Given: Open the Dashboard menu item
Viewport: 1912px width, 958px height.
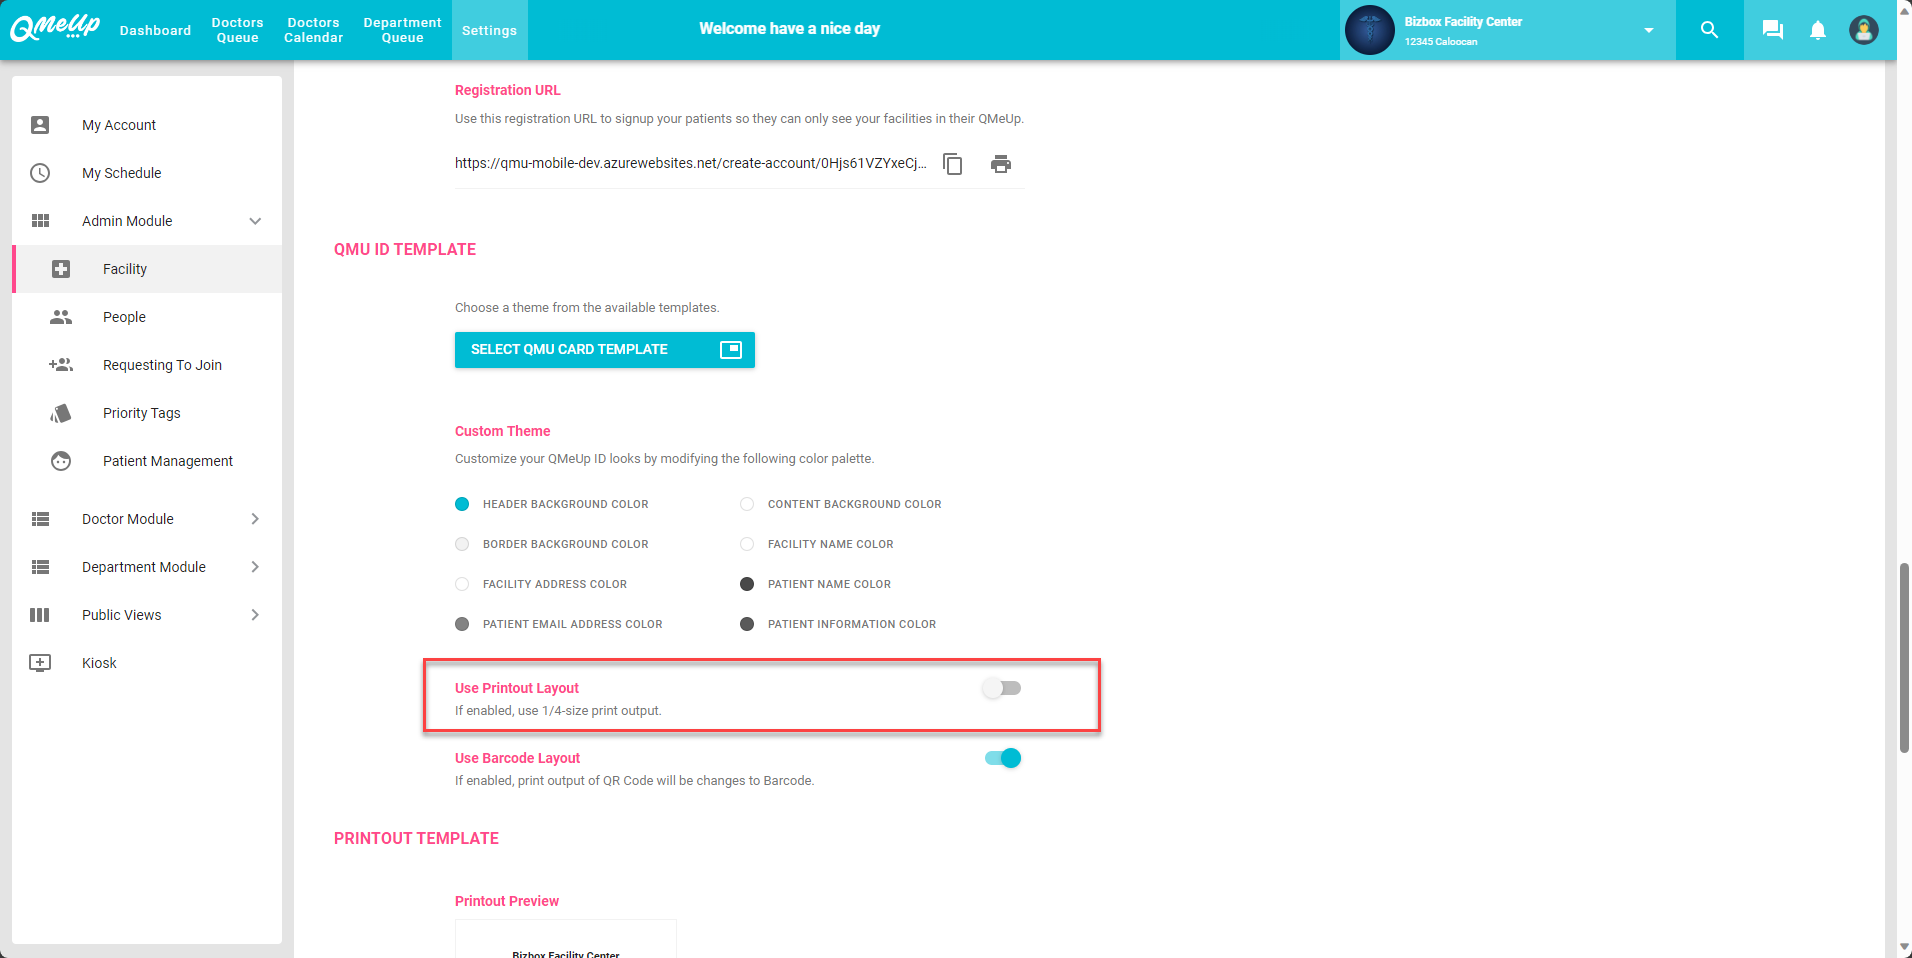Looking at the screenshot, I should pos(155,30).
